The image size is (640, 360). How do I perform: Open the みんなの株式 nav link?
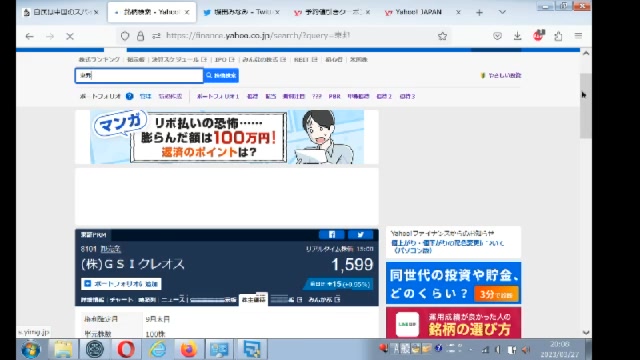click(264, 60)
